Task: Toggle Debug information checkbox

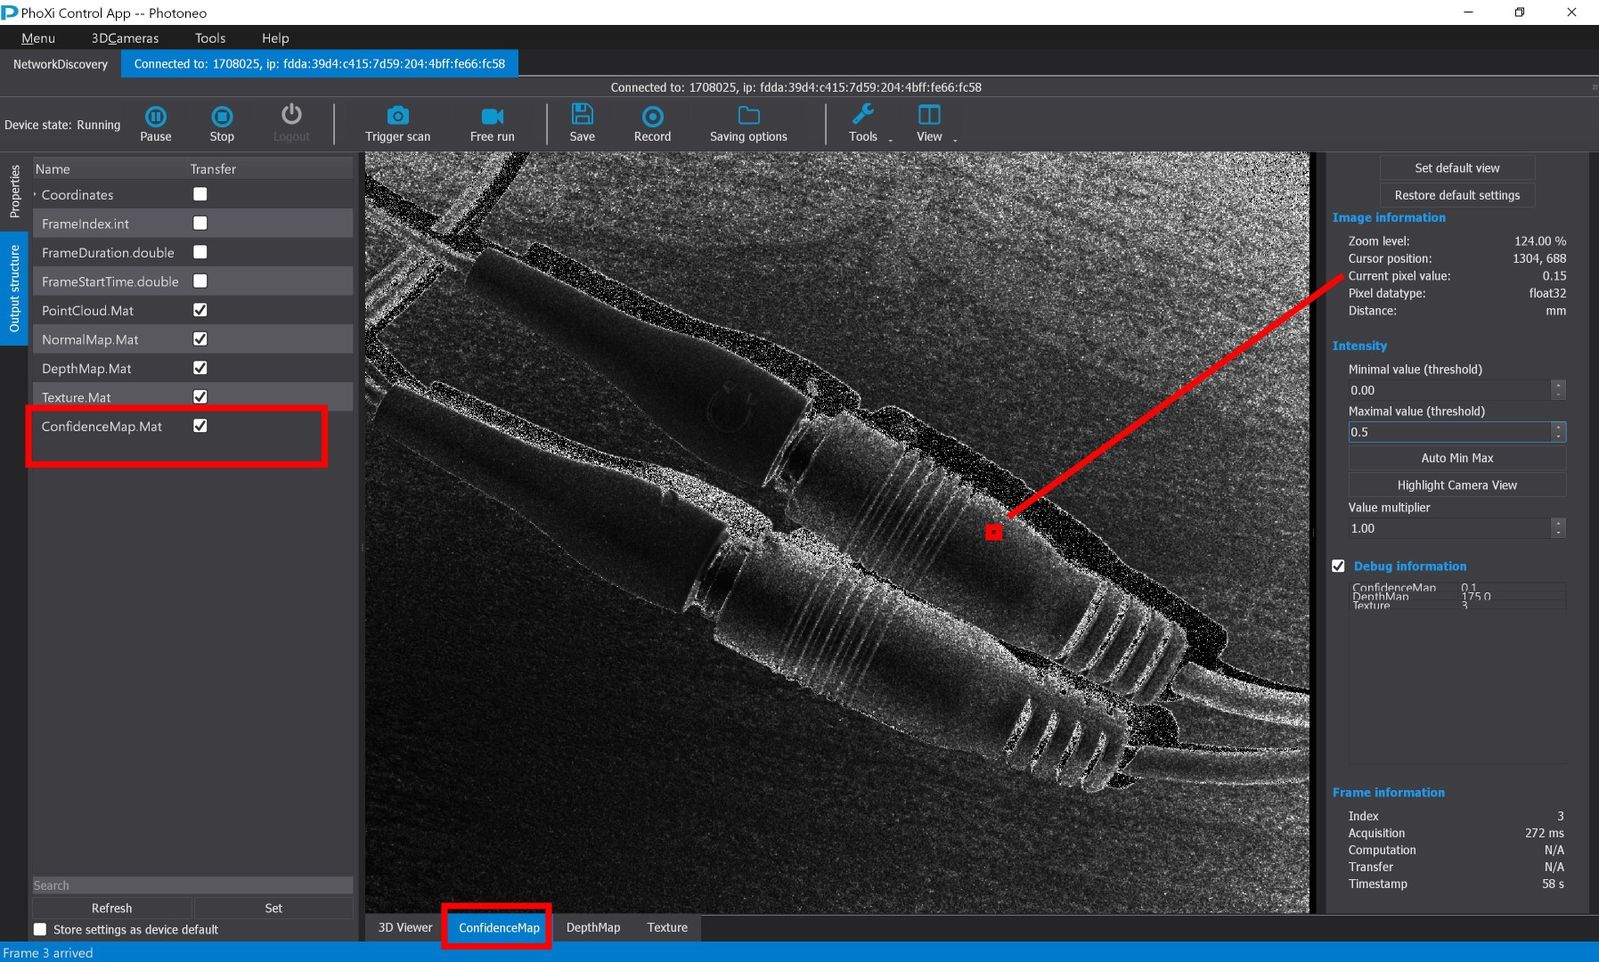Action: [1338, 566]
